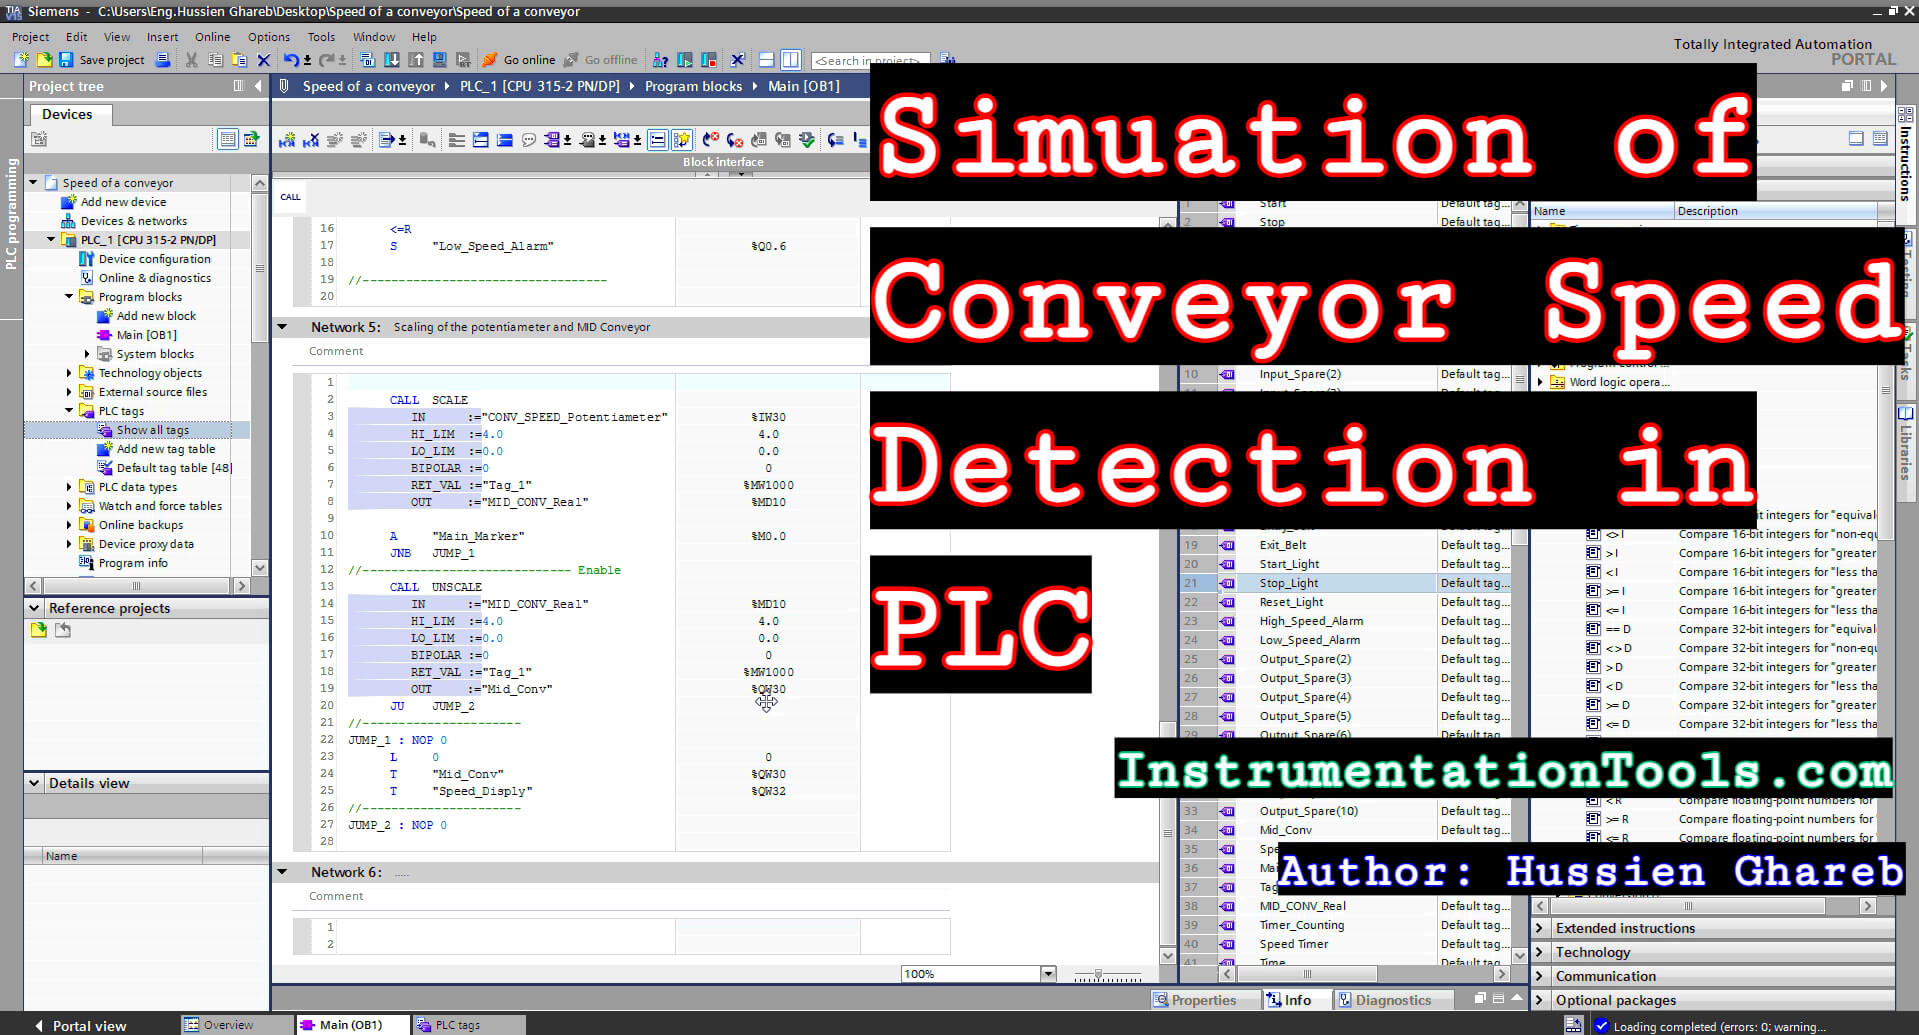Upload from device using upload icon
1919x1035 pixels.
click(416, 60)
